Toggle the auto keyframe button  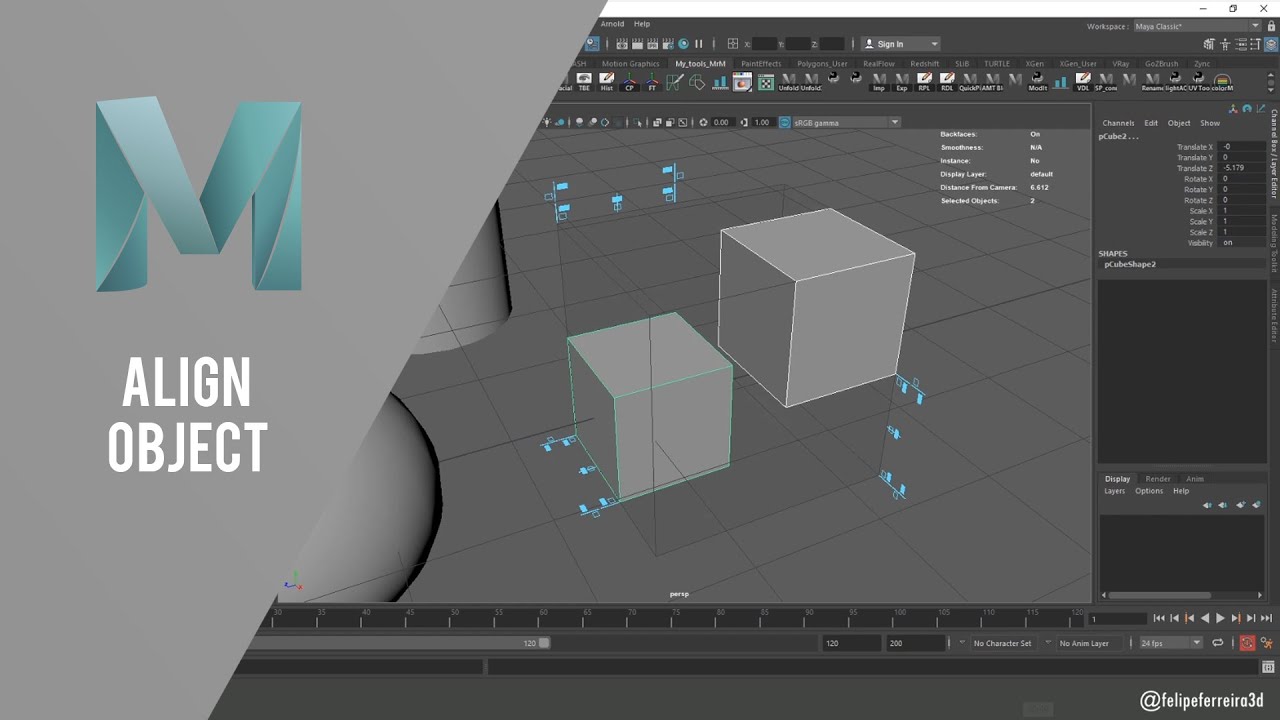(x=1248, y=643)
